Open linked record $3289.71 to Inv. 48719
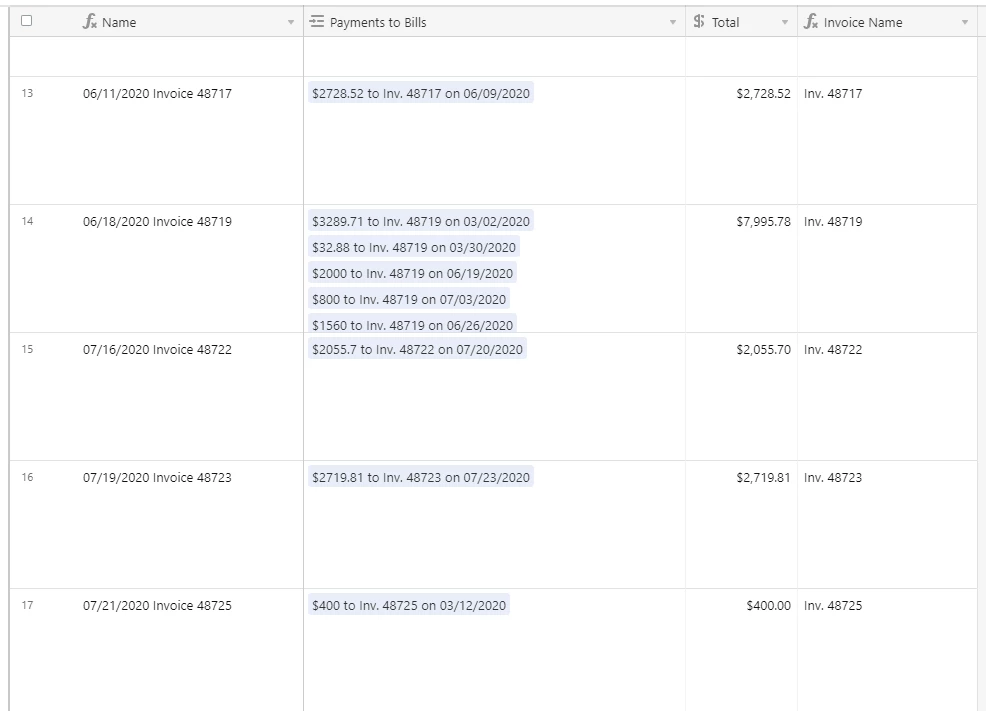The image size is (986, 711). point(421,221)
